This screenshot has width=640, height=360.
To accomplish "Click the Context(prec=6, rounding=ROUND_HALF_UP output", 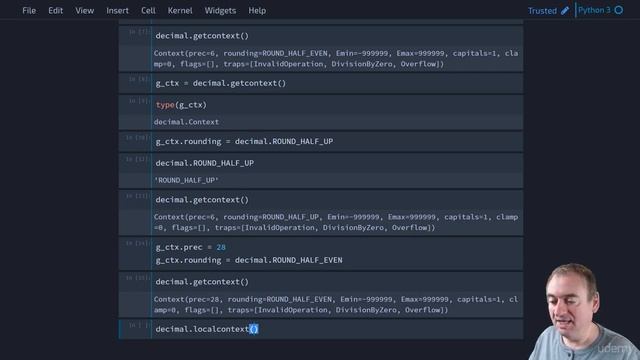I will (336, 222).
